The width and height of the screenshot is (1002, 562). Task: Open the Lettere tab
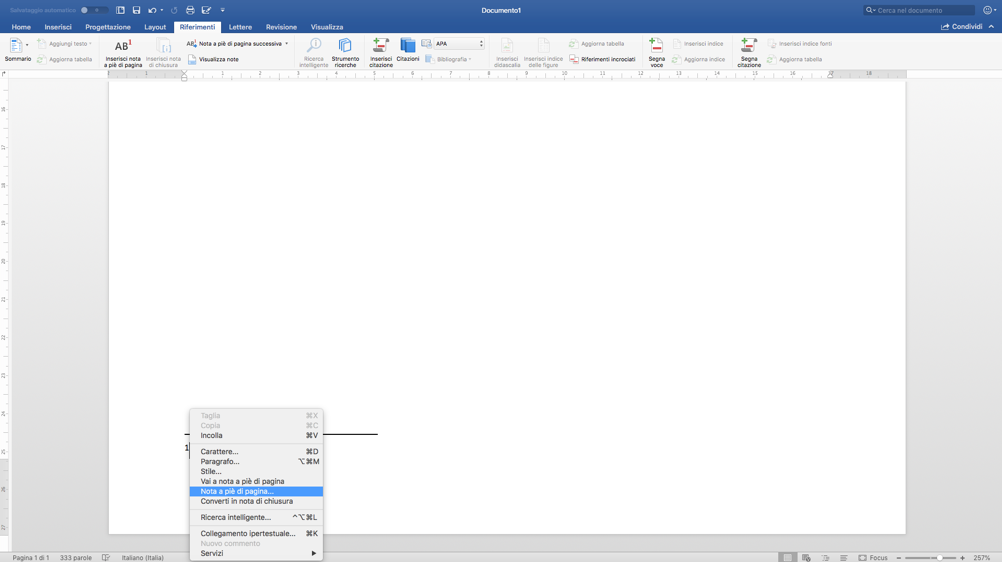click(x=240, y=27)
